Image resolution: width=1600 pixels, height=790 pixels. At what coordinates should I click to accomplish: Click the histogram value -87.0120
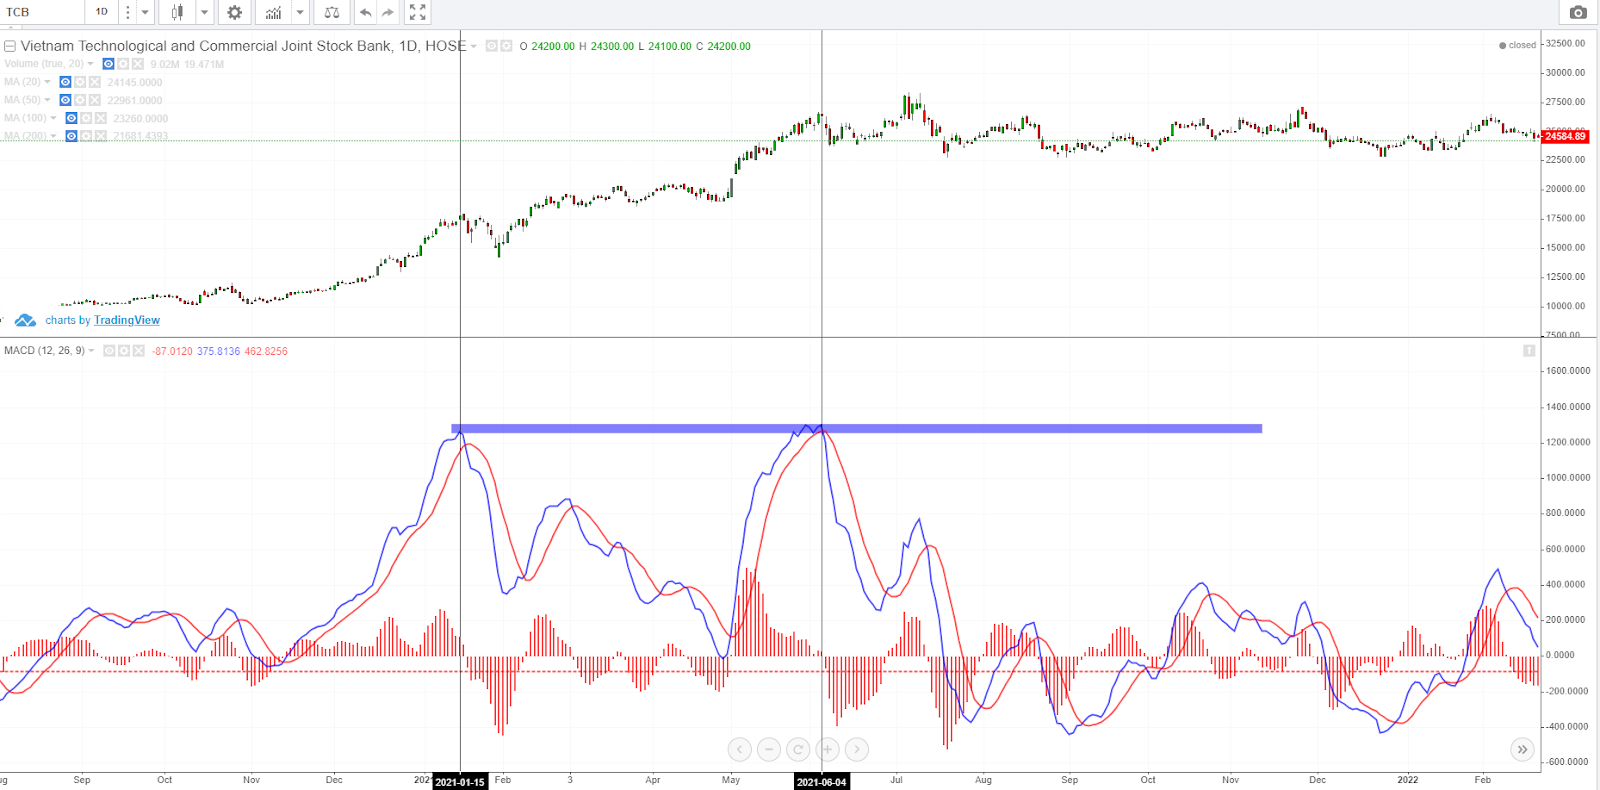[x=172, y=351]
